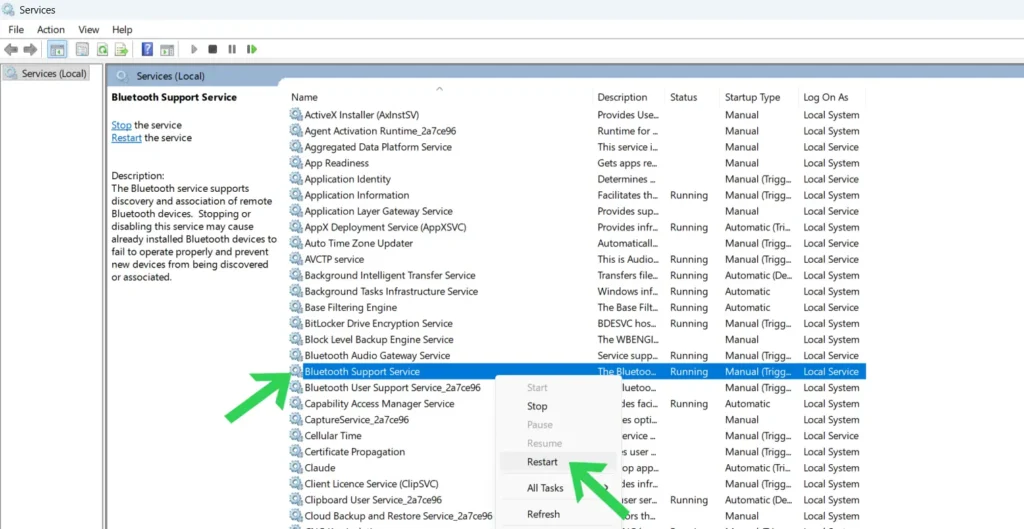This screenshot has height=529, width=1024.
Task: Click the gear icon beside Cellular Time
Action: point(296,436)
